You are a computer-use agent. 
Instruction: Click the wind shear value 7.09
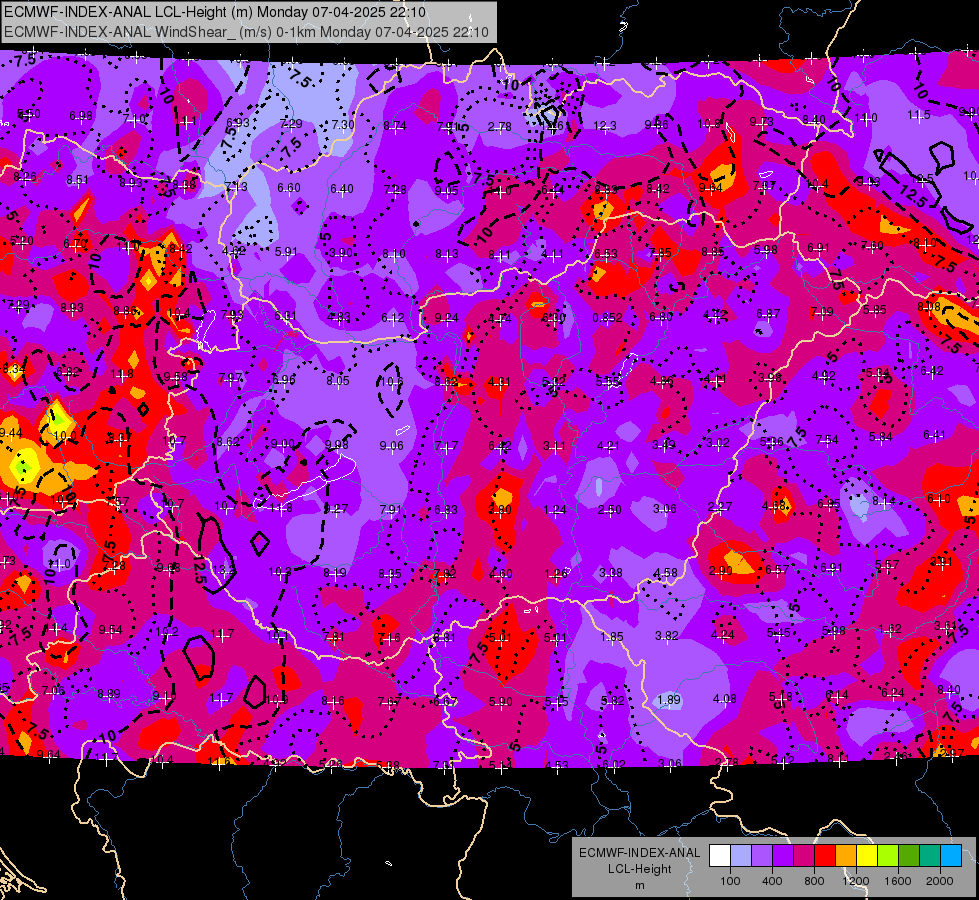coord(822,312)
